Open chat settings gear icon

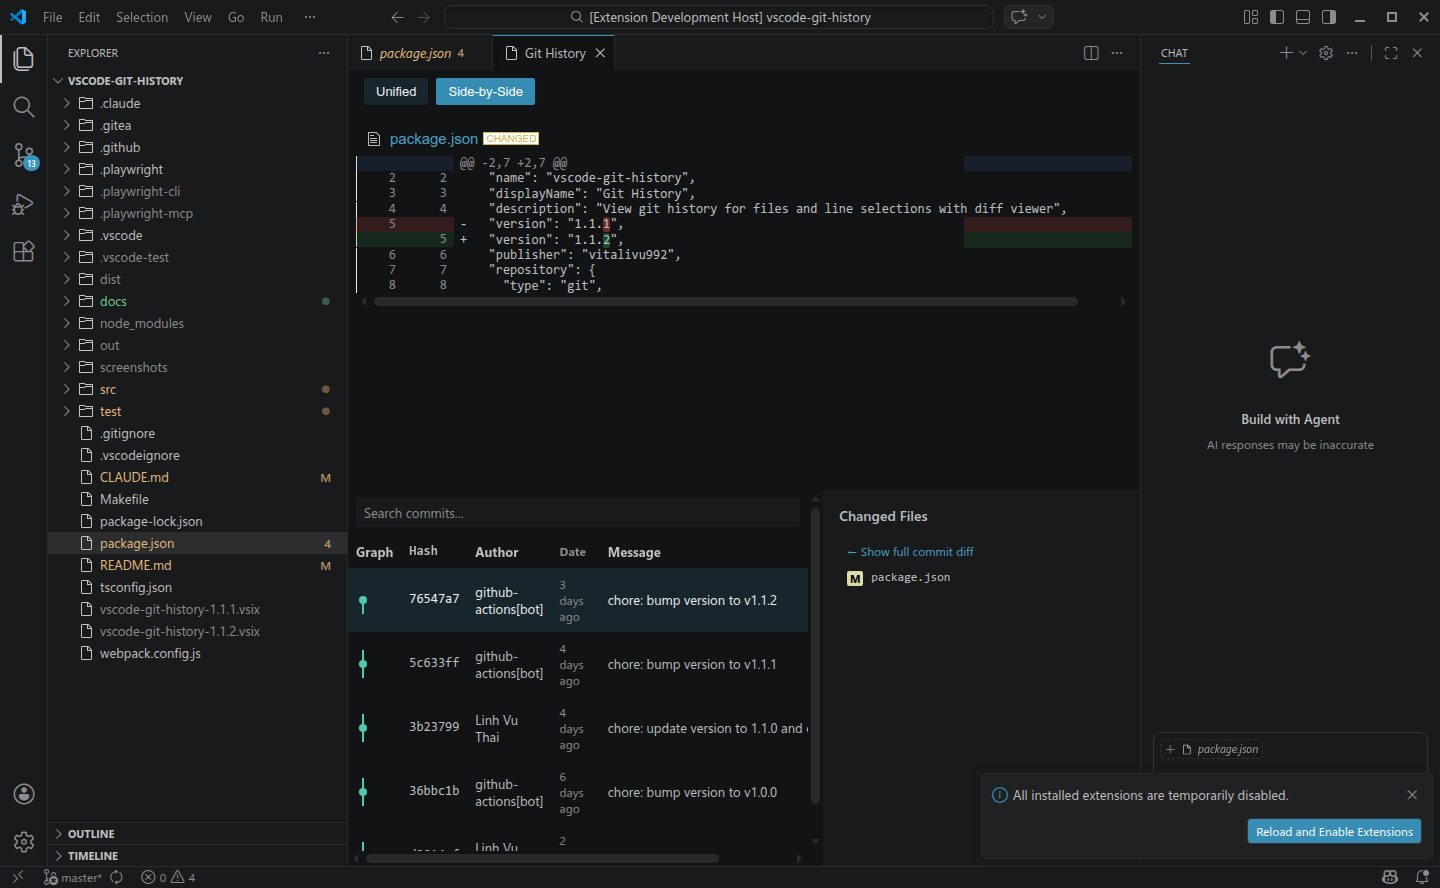point(1326,53)
